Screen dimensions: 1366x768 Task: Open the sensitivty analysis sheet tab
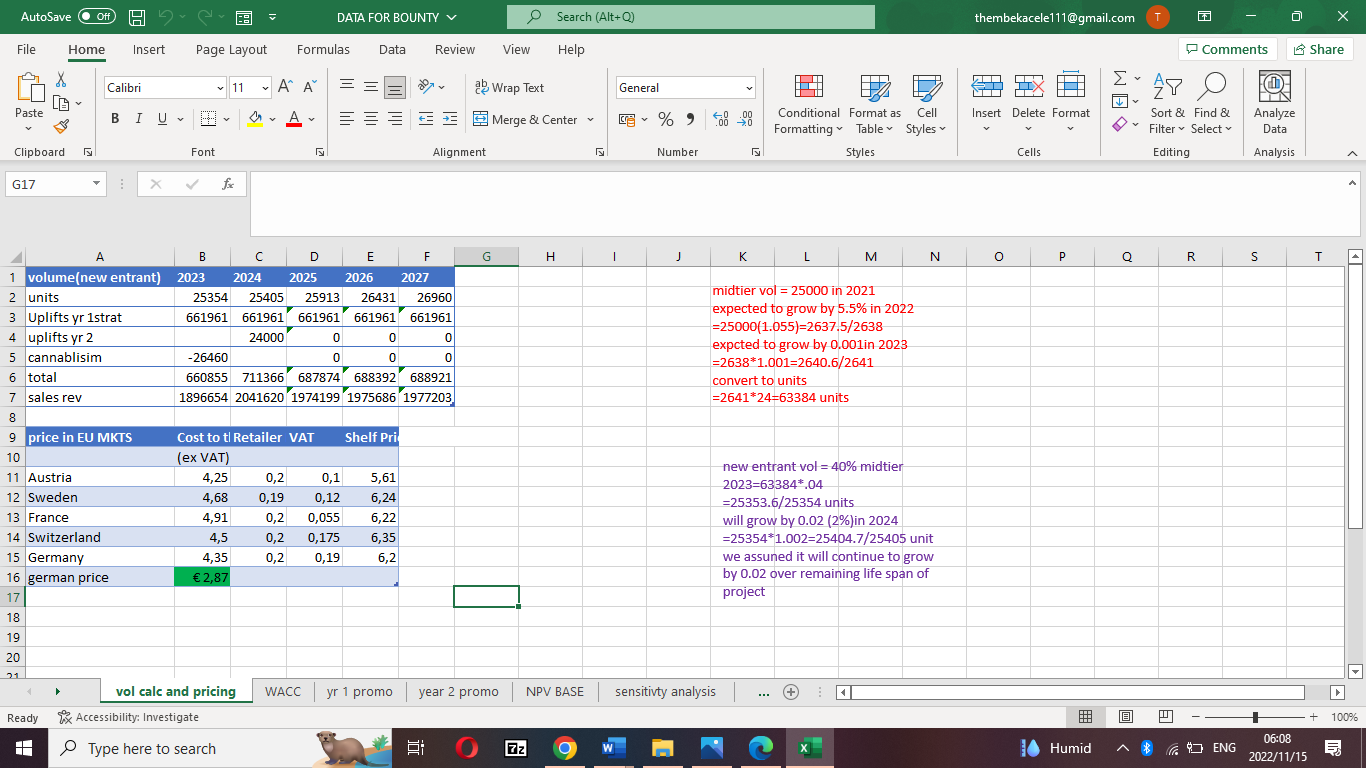pyautogui.click(x=665, y=692)
